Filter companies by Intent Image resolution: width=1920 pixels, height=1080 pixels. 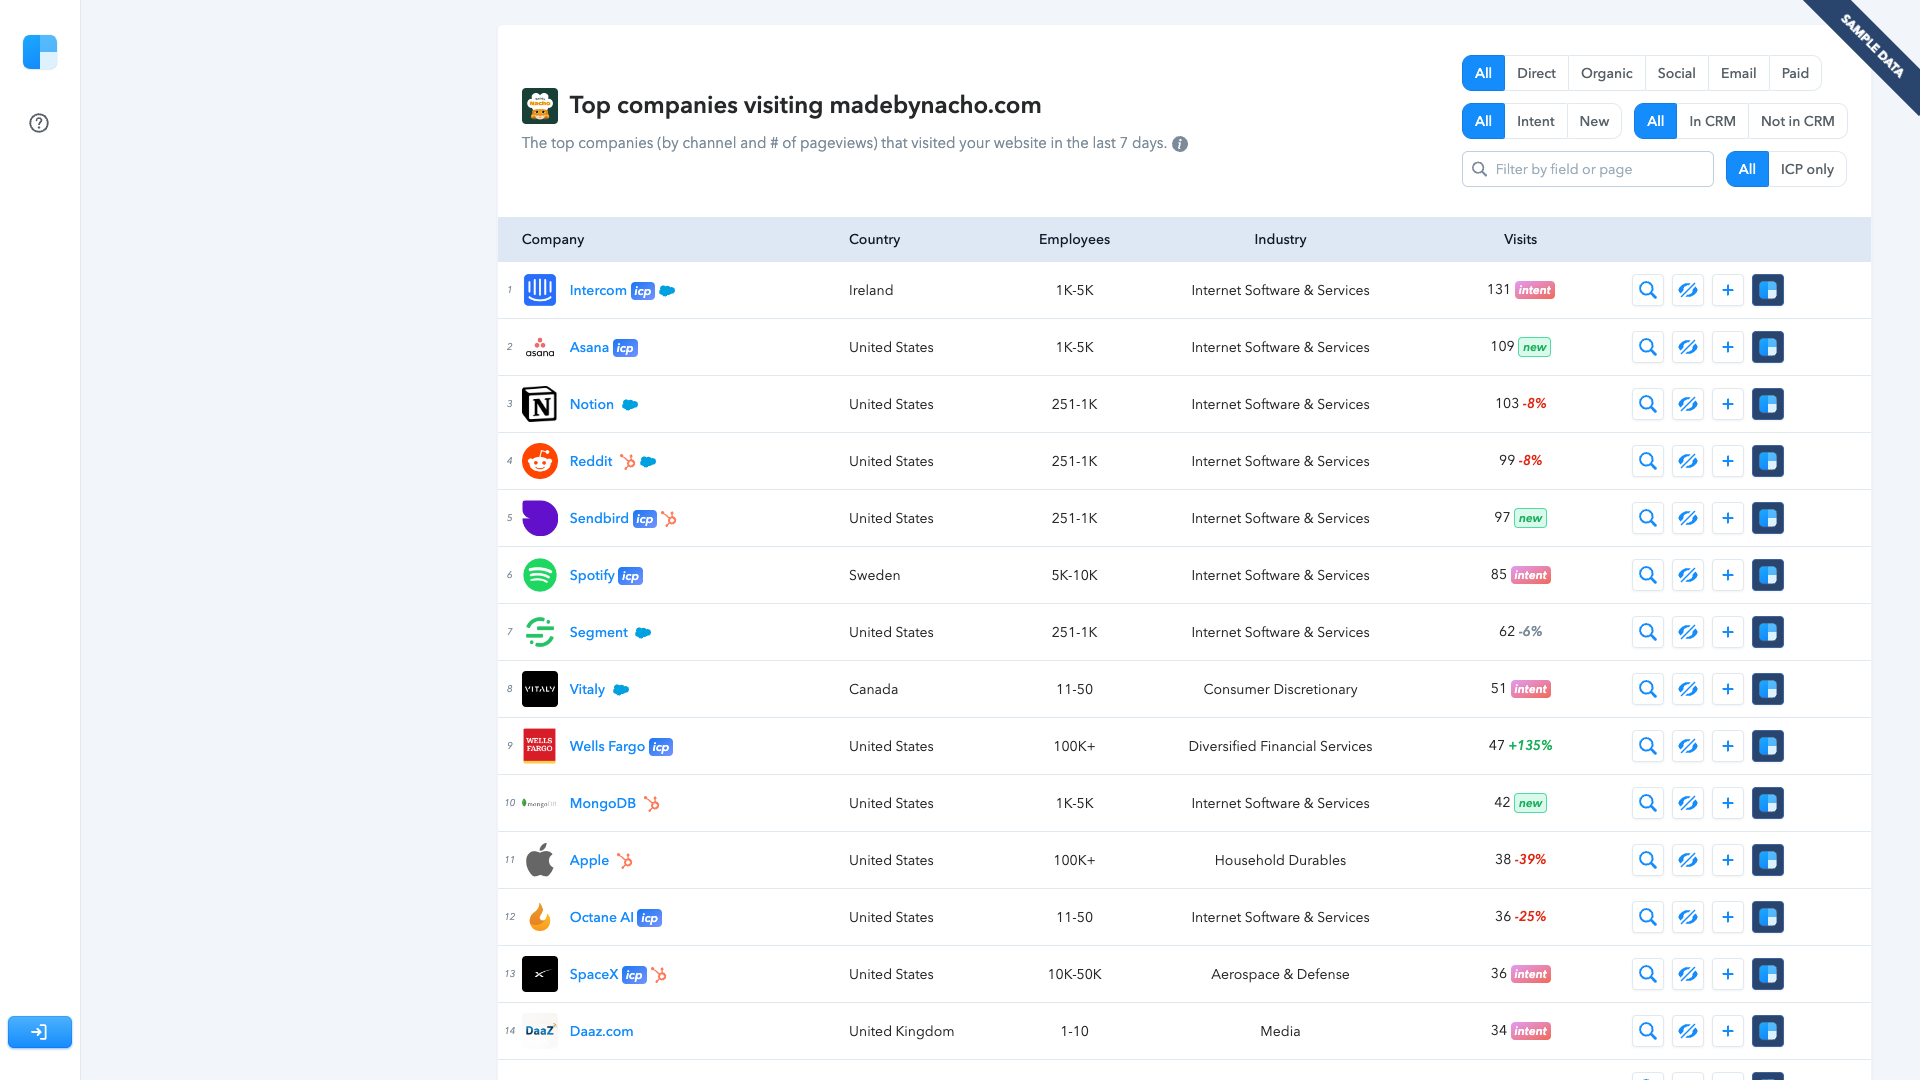[x=1535, y=121]
